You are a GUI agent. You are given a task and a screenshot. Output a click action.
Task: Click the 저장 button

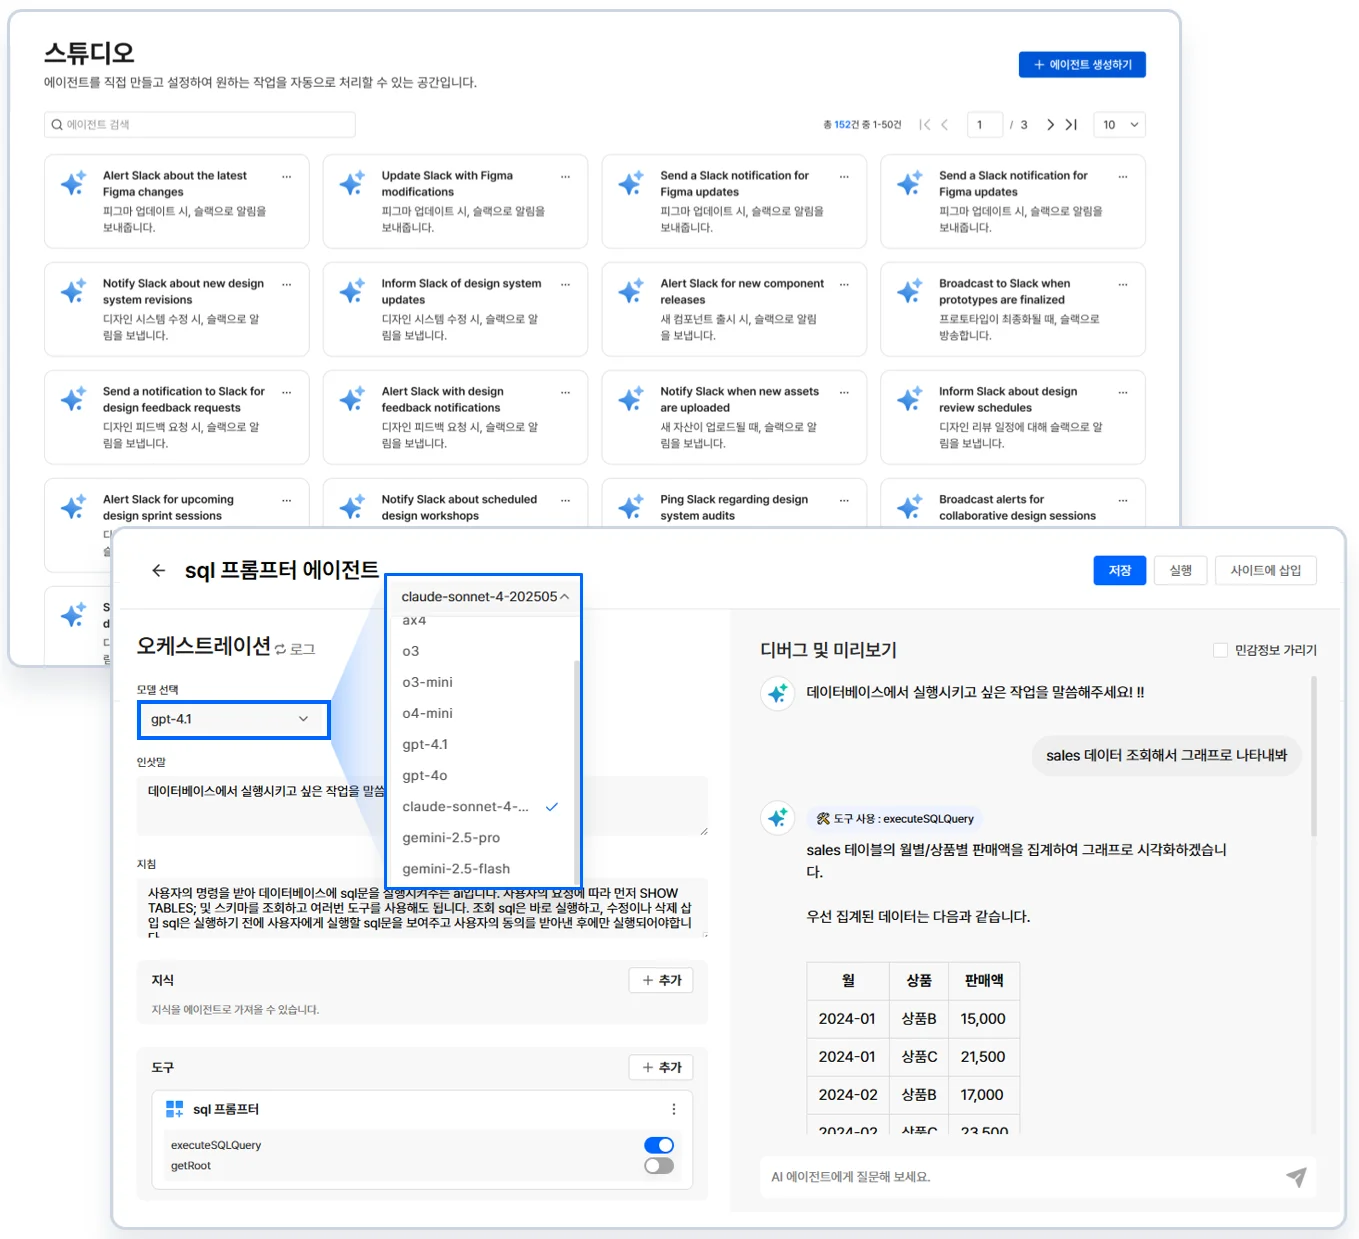[x=1119, y=570]
